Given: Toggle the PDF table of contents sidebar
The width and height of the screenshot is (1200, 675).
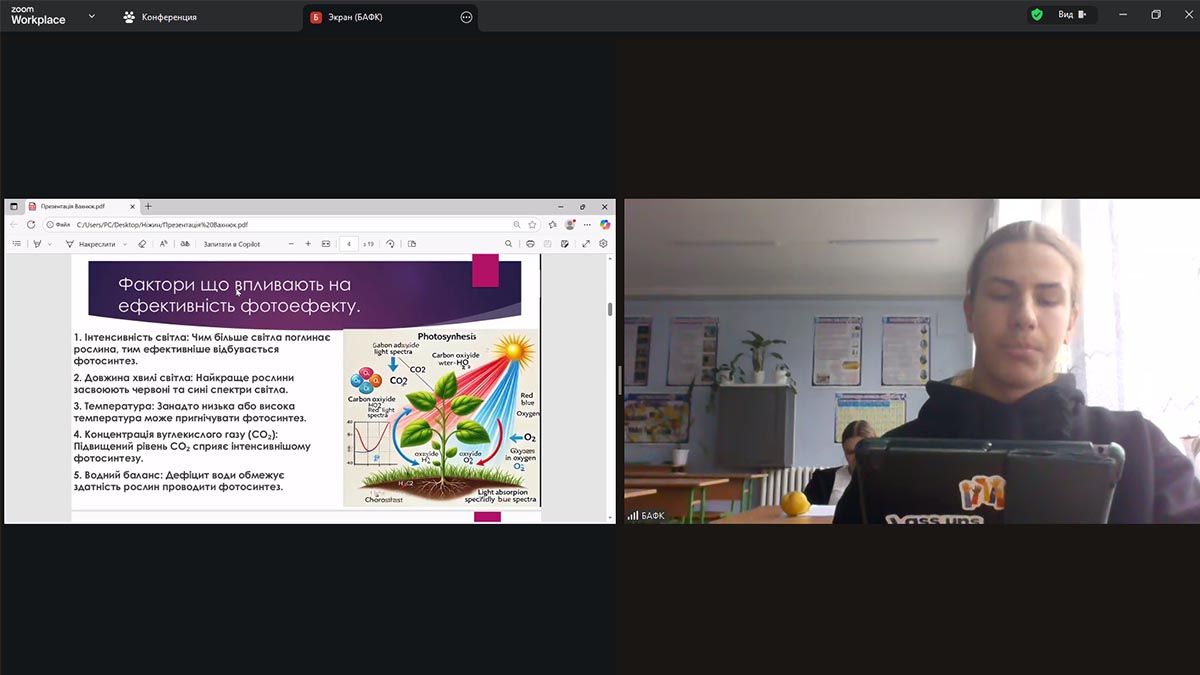Looking at the screenshot, I should pos(16,244).
